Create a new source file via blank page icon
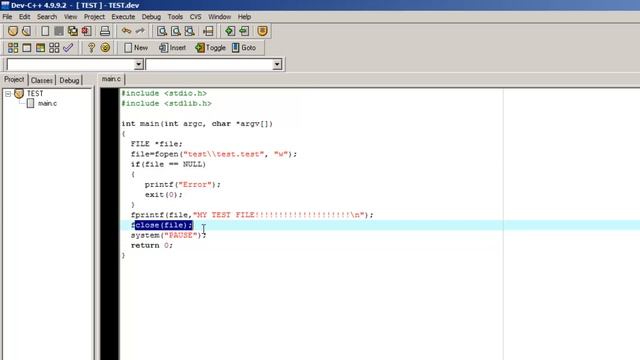The image size is (640, 360). click(45, 31)
